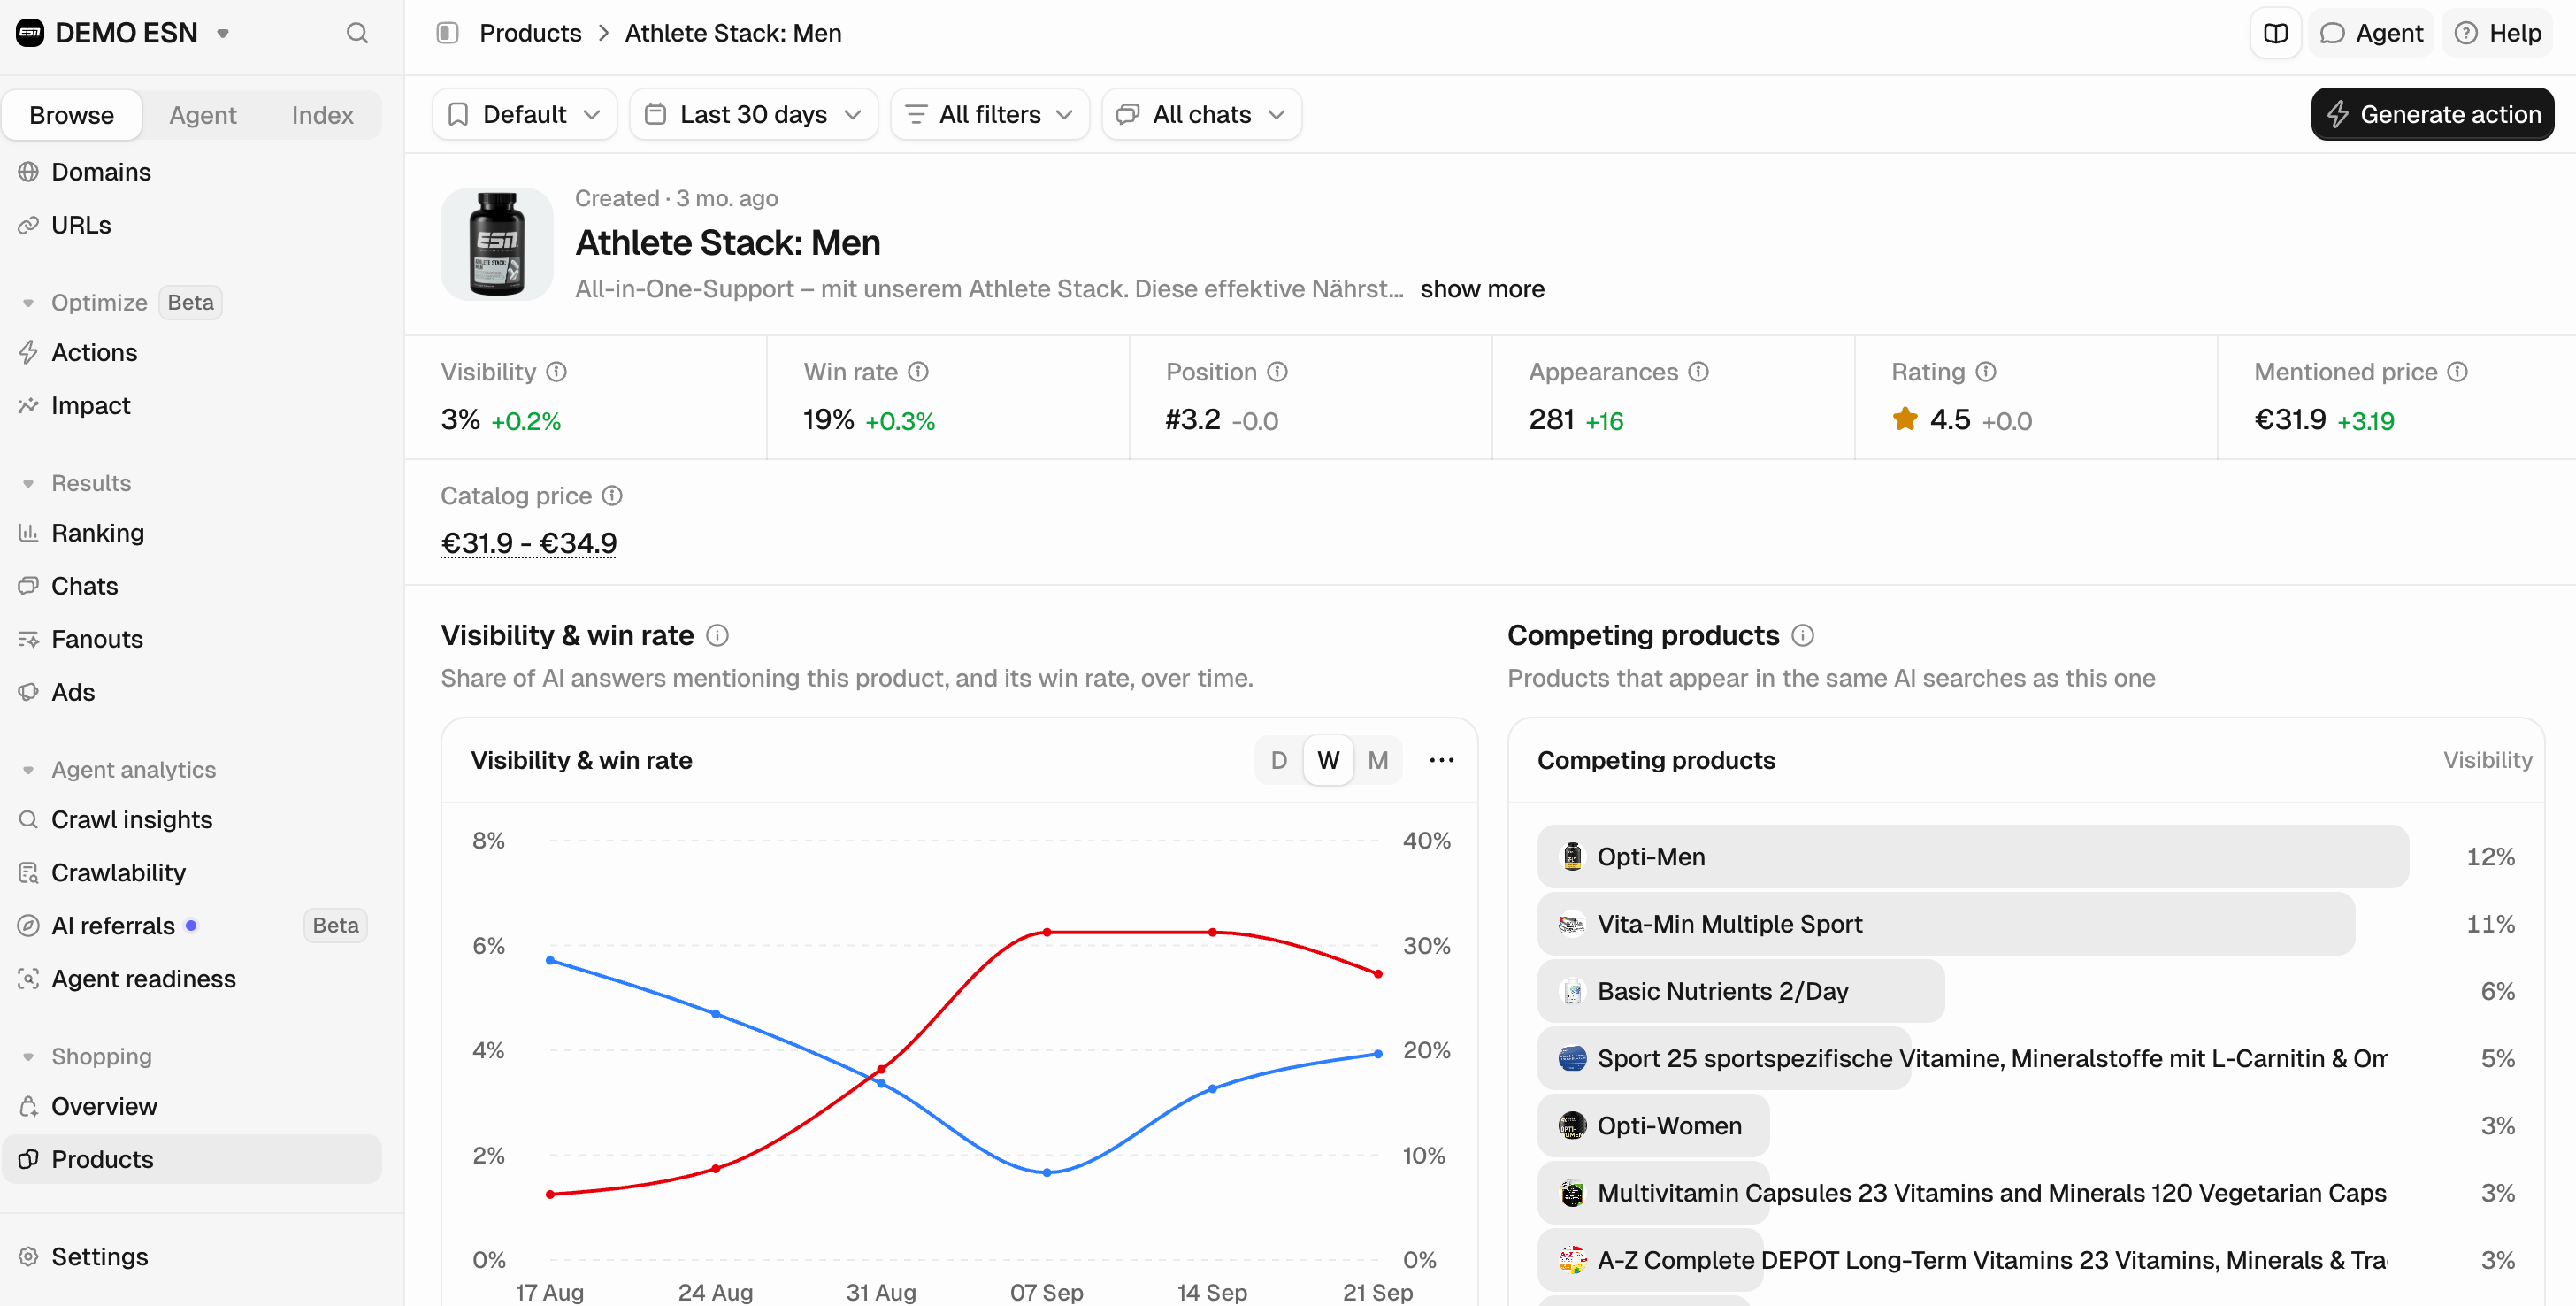Click the Visibility info icon

(557, 372)
